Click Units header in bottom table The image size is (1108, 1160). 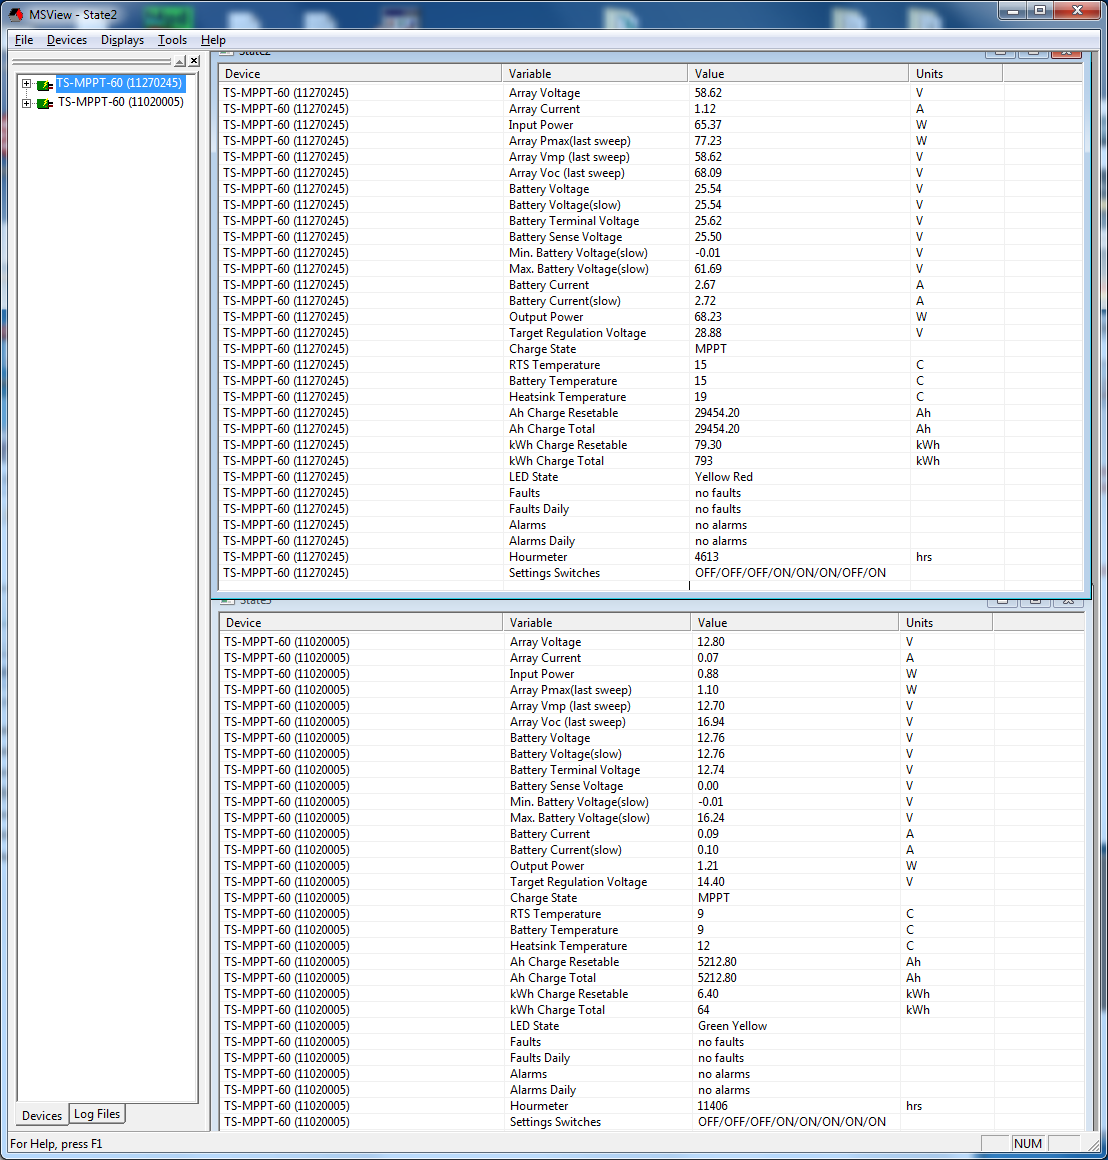pos(946,623)
